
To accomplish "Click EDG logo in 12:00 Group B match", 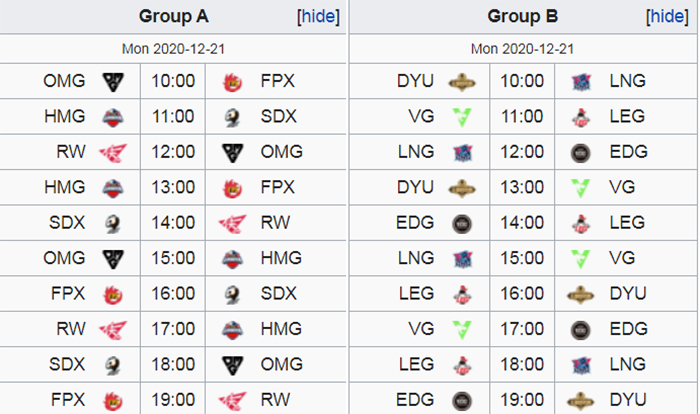I will (581, 153).
